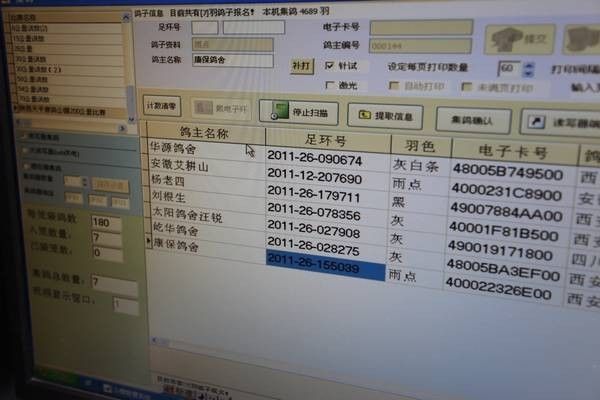Click the 补打 button

(302, 66)
